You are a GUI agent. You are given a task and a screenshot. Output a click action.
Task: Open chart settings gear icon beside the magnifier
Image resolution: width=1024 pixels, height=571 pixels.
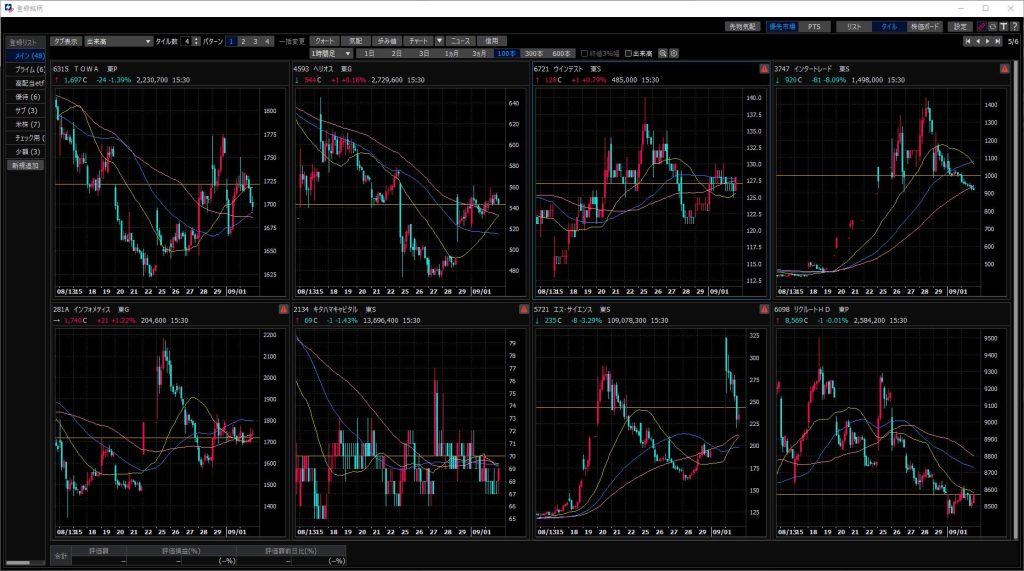coord(673,53)
